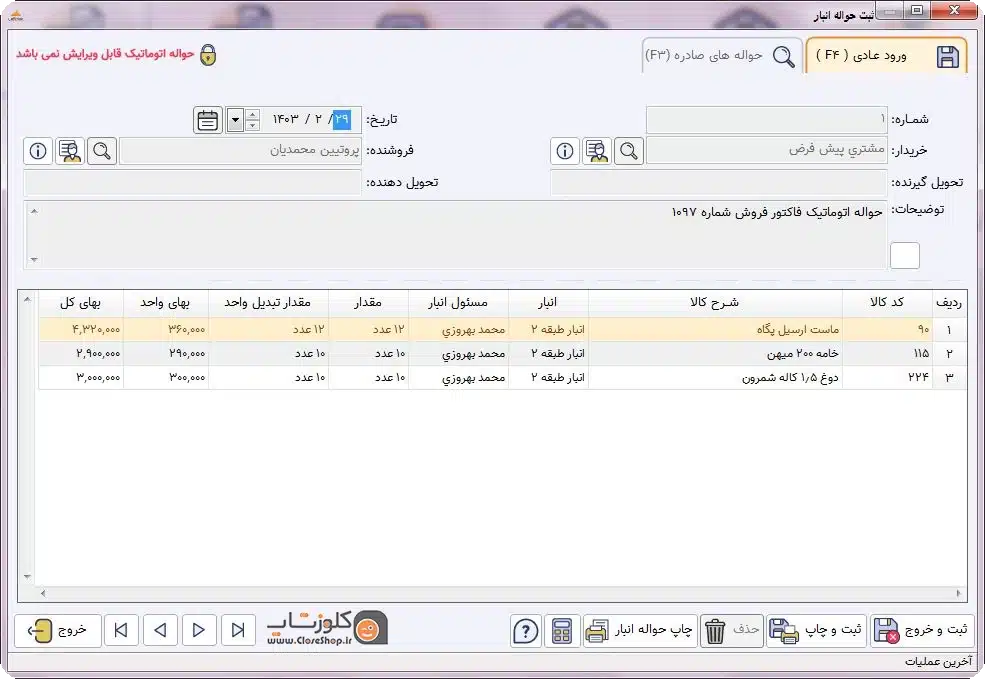Click the آخرین عملیات status bar text
985x679 pixels.
point(938,662)
